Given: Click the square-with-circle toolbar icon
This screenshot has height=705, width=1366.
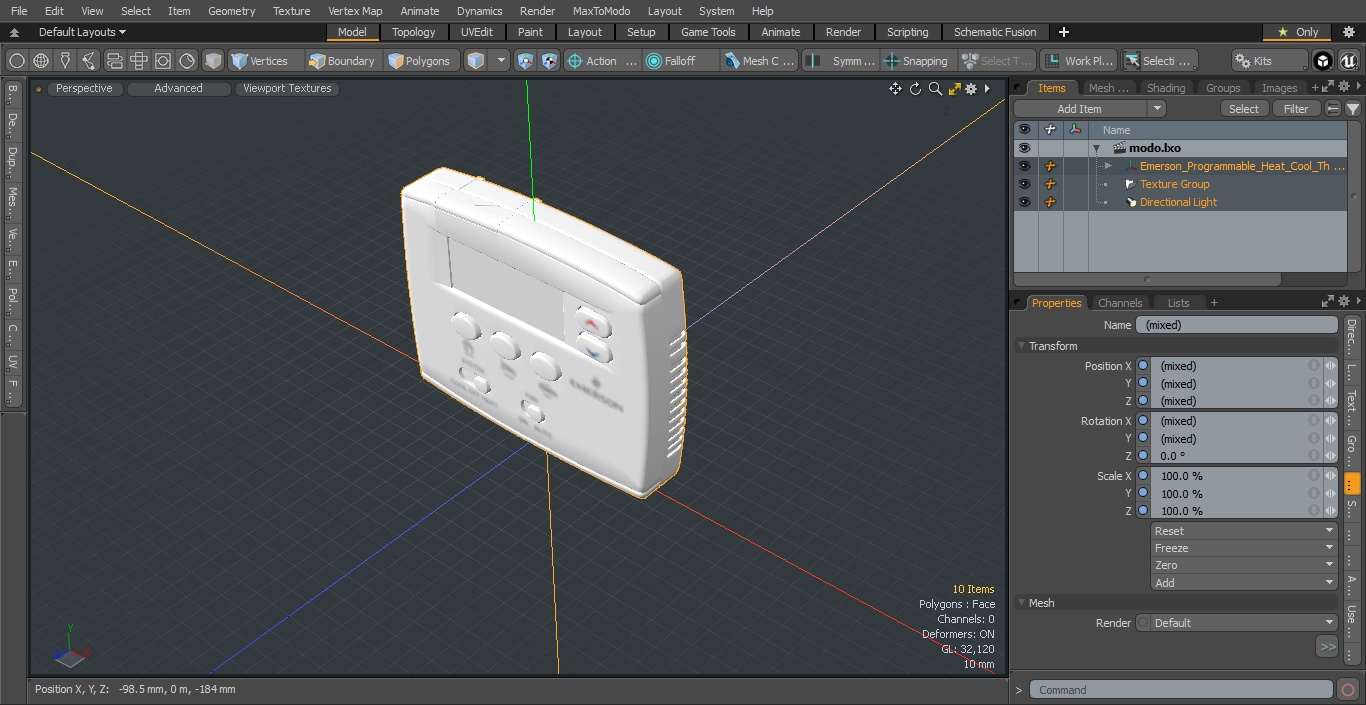Looking at the screenshot, I should [163, 61].
